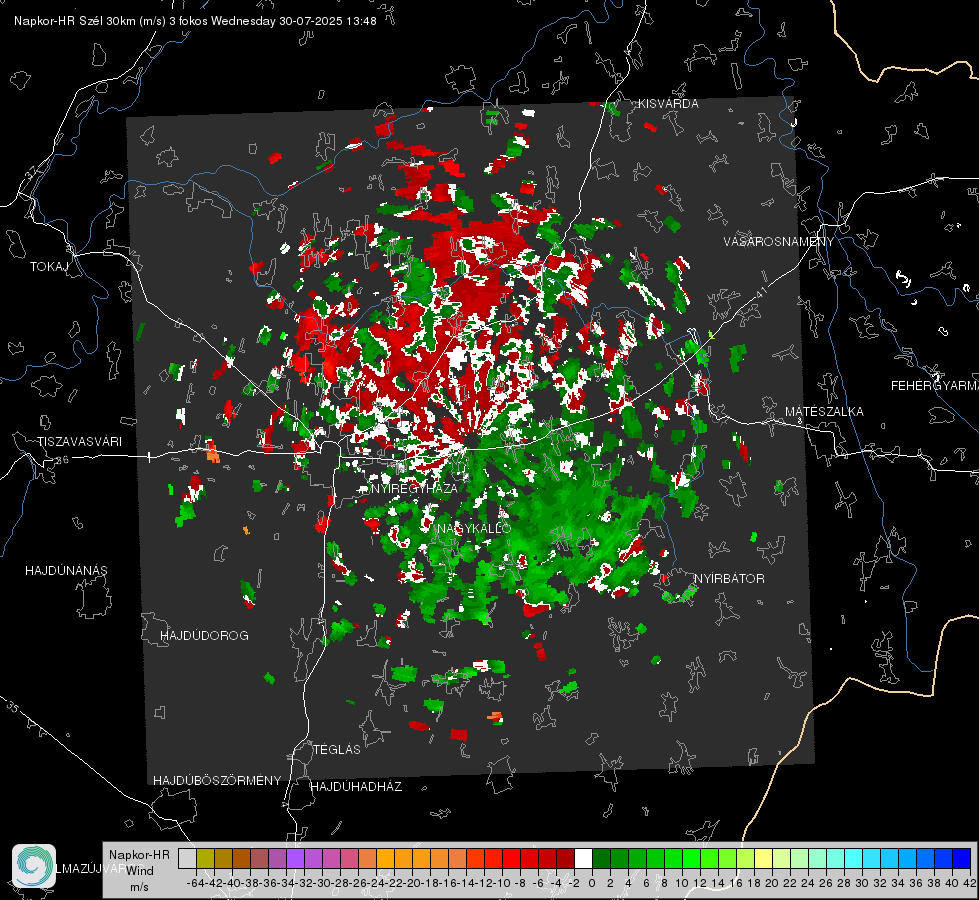The image size is (979, 900).
Task: Click the 'm/s' unit label in legend
Action: [139, 887]
